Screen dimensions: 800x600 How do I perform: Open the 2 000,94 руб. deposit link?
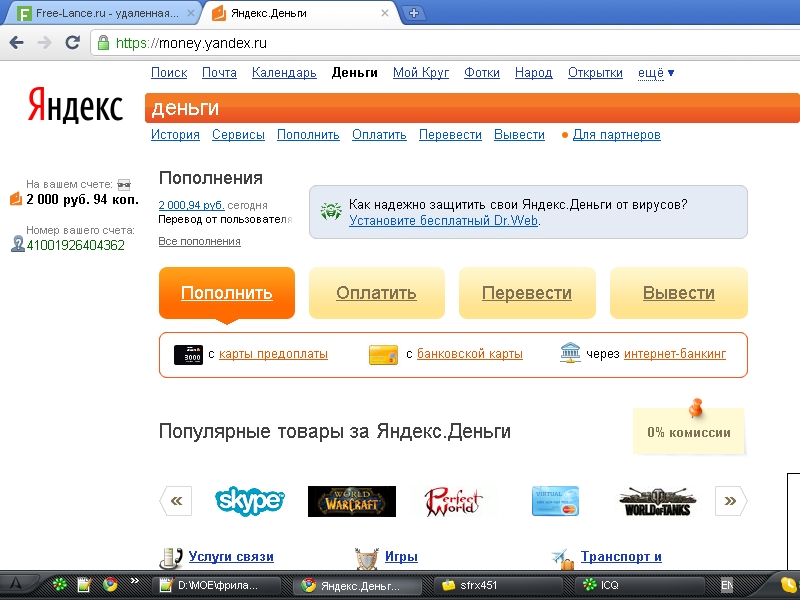(191, 205)
